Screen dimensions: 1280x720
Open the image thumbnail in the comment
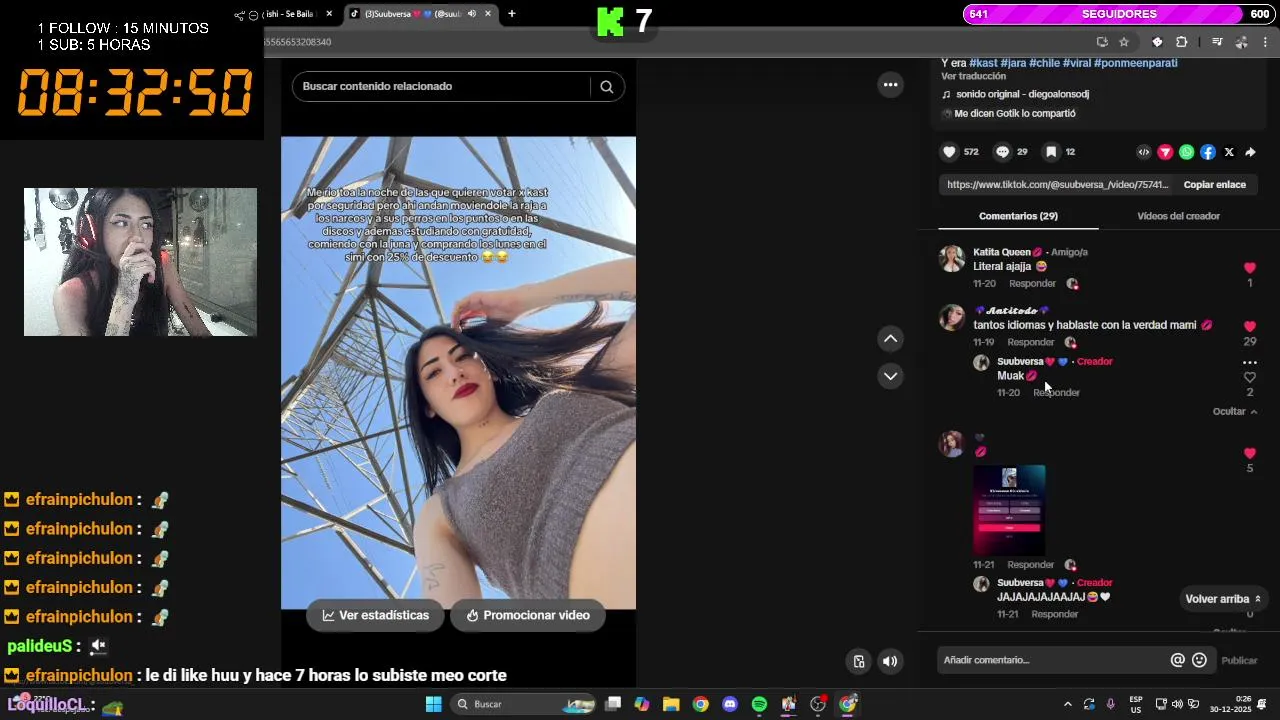[x=1009, y=510]
